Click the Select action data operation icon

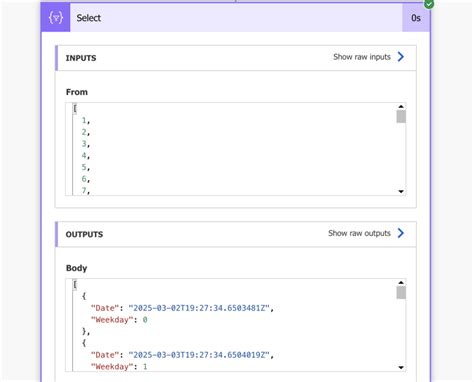coord(56,18)
